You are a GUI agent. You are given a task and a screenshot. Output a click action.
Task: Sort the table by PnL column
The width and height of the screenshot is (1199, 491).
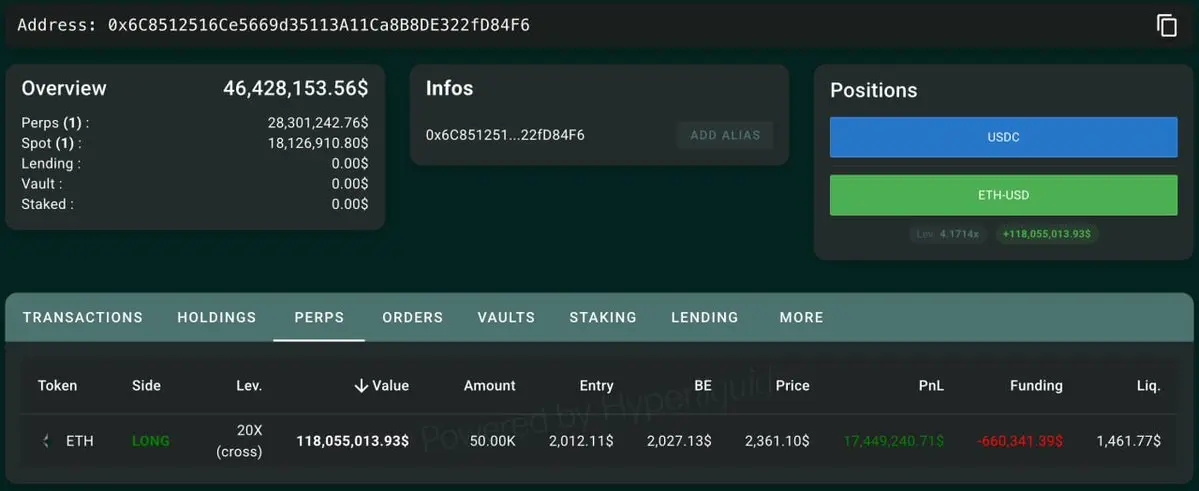931,385
